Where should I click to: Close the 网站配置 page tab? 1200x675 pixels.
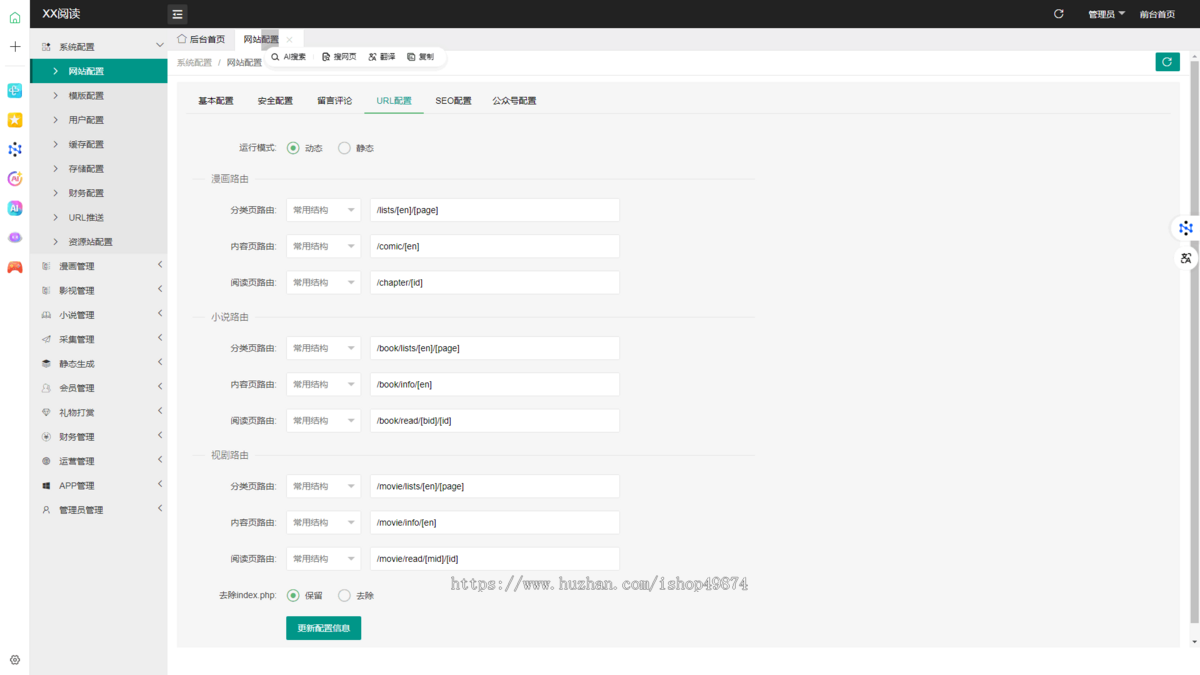pyautogui.click(x=289, y=40)
